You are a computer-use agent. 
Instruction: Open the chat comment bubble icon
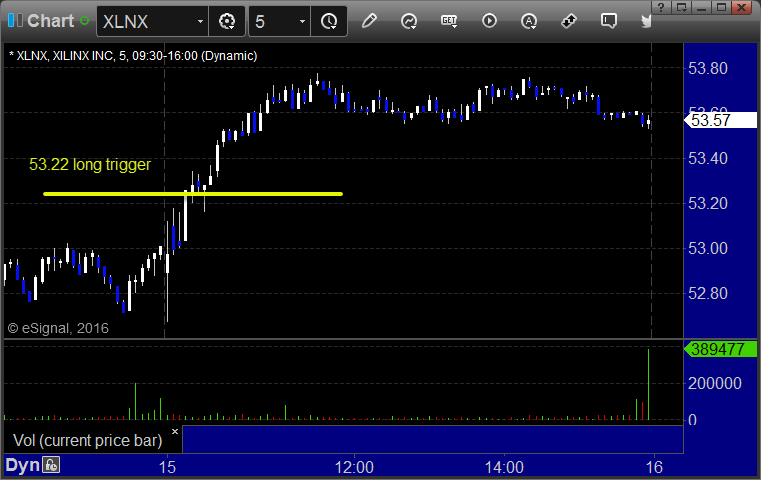tap(609, 21)
